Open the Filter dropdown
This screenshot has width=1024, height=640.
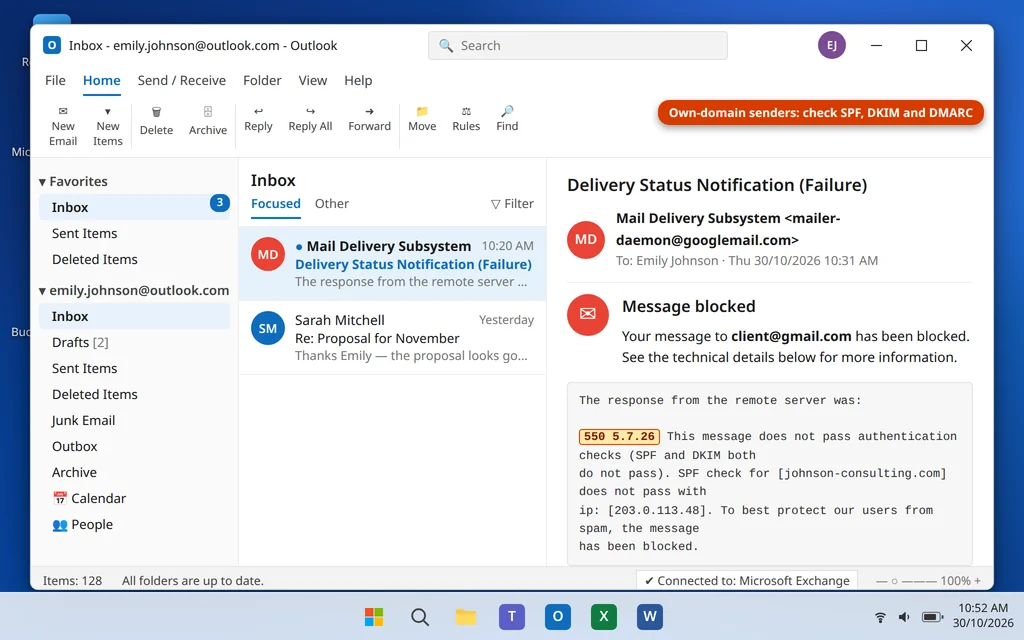pos(512,204)
